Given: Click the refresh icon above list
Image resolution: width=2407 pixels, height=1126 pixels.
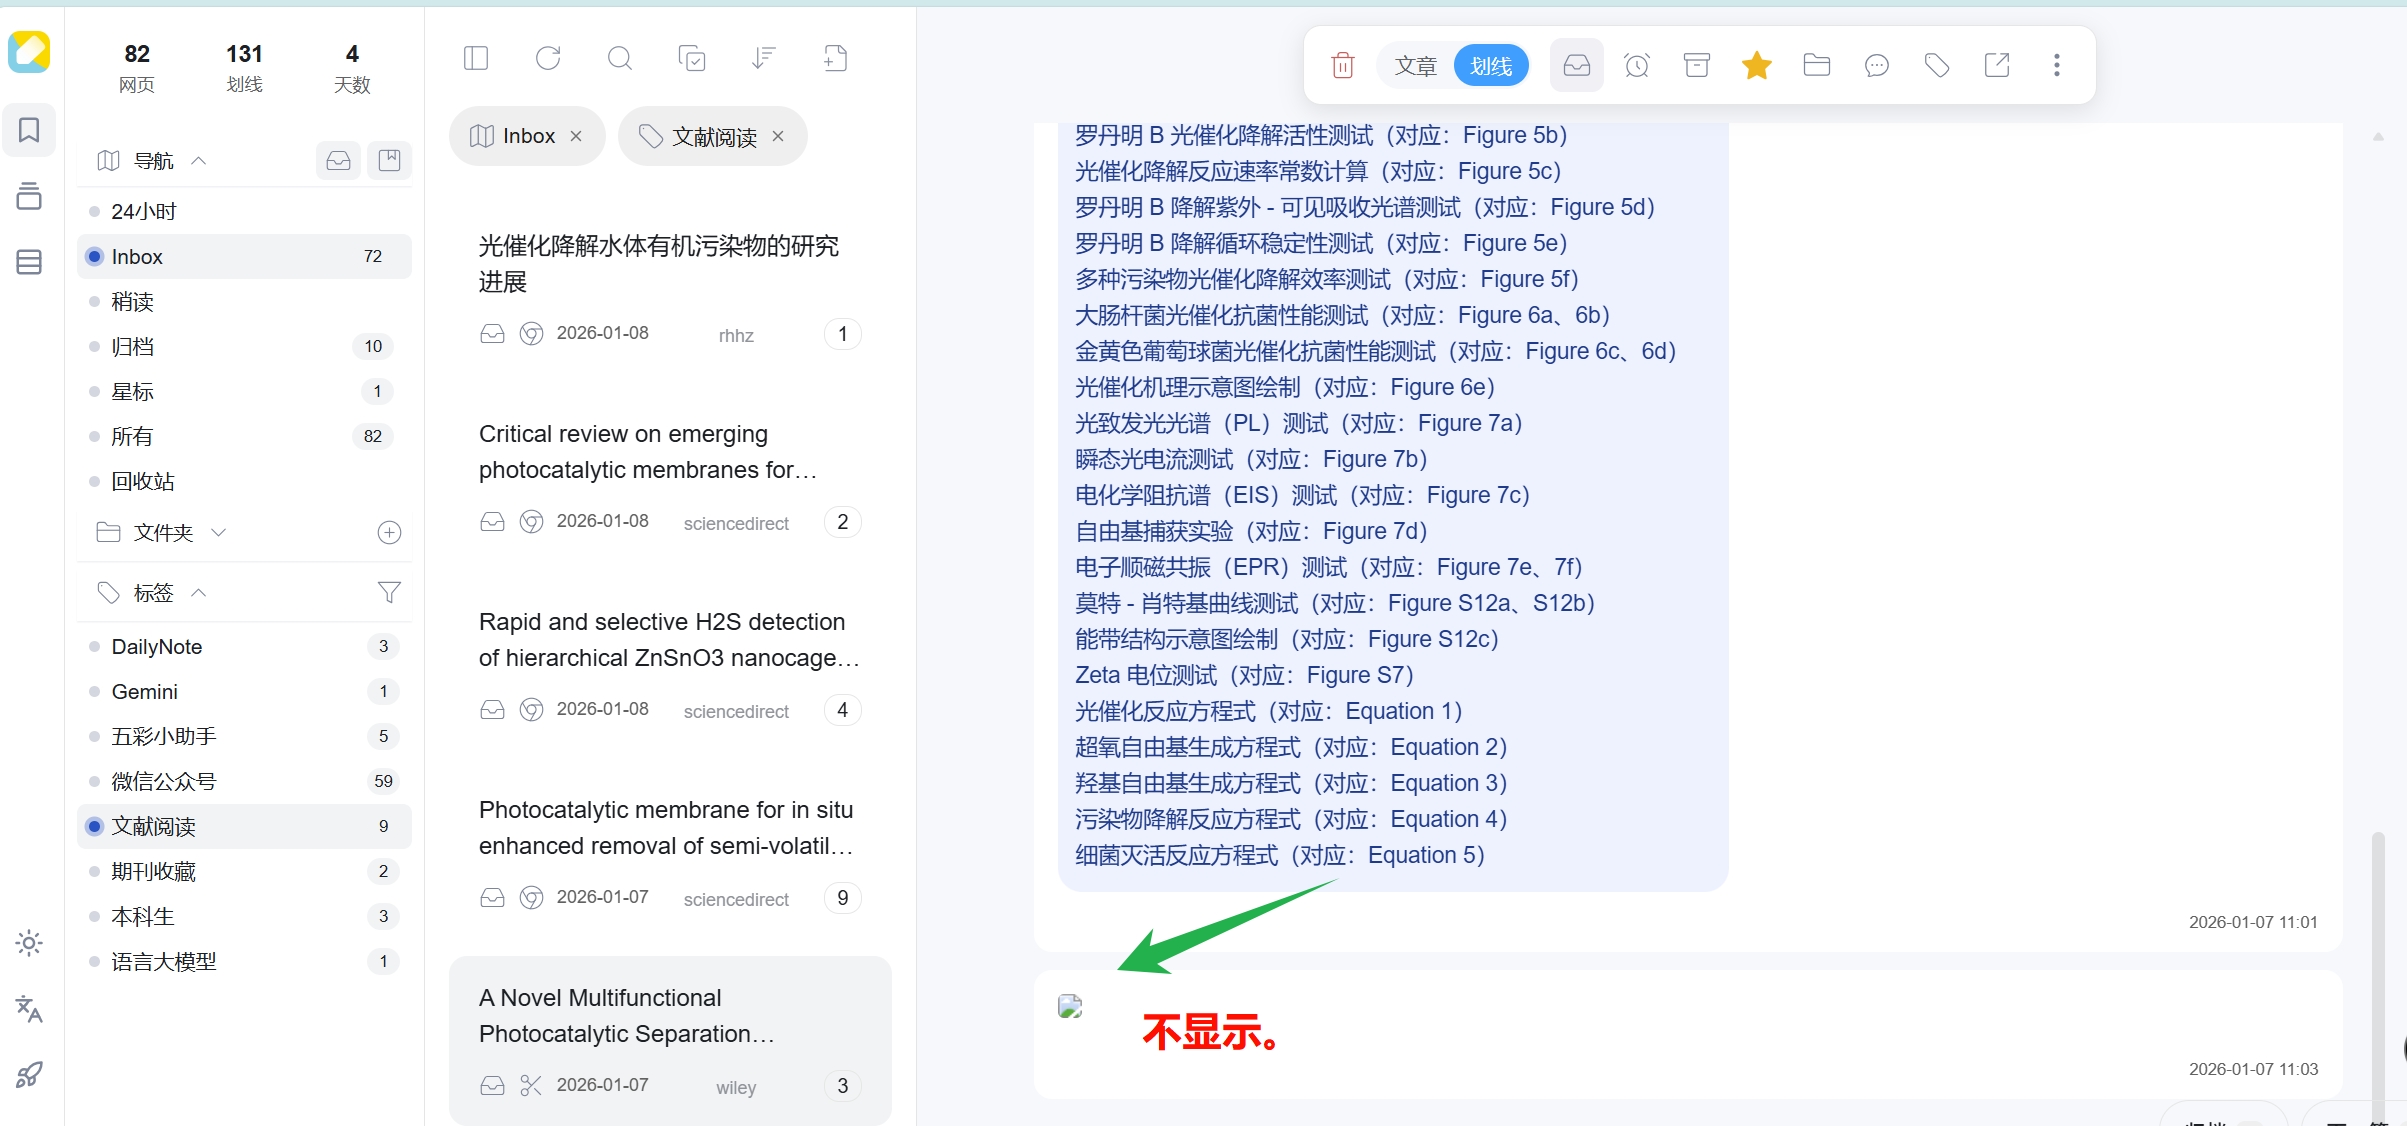Looking at the screenshot, I should point(548,59).
